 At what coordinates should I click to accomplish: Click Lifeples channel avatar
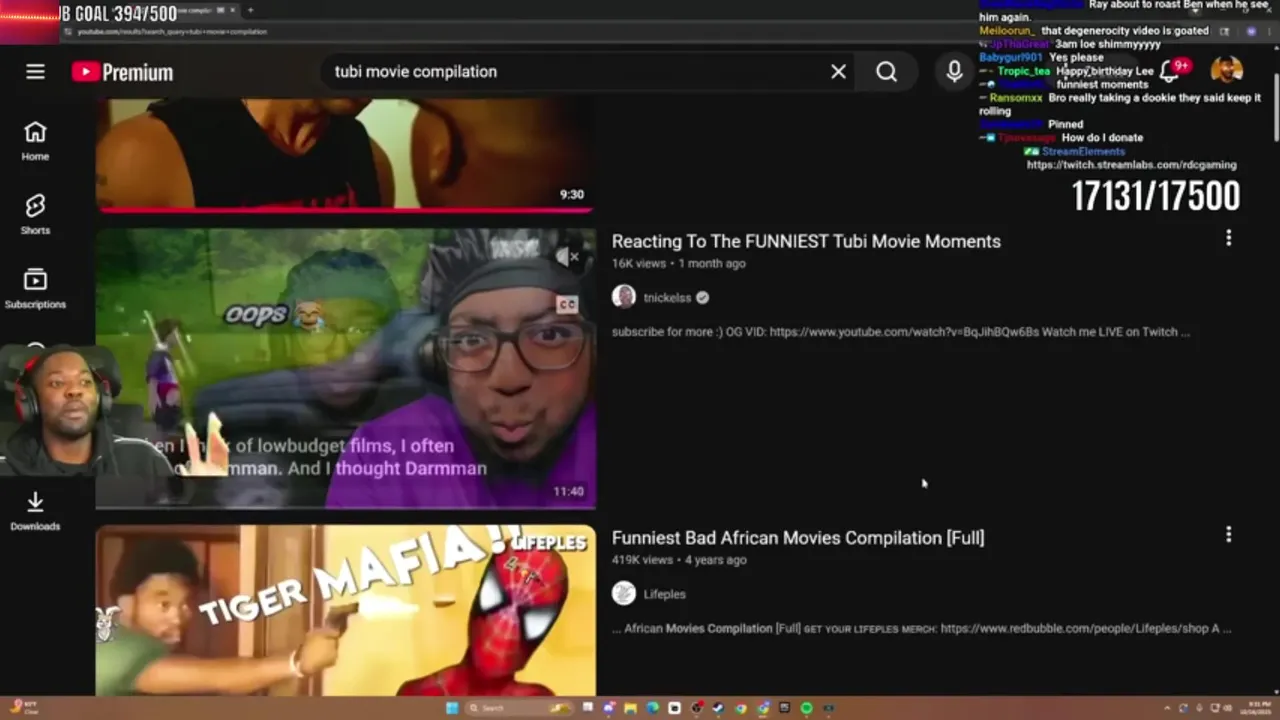pos(624,594)
